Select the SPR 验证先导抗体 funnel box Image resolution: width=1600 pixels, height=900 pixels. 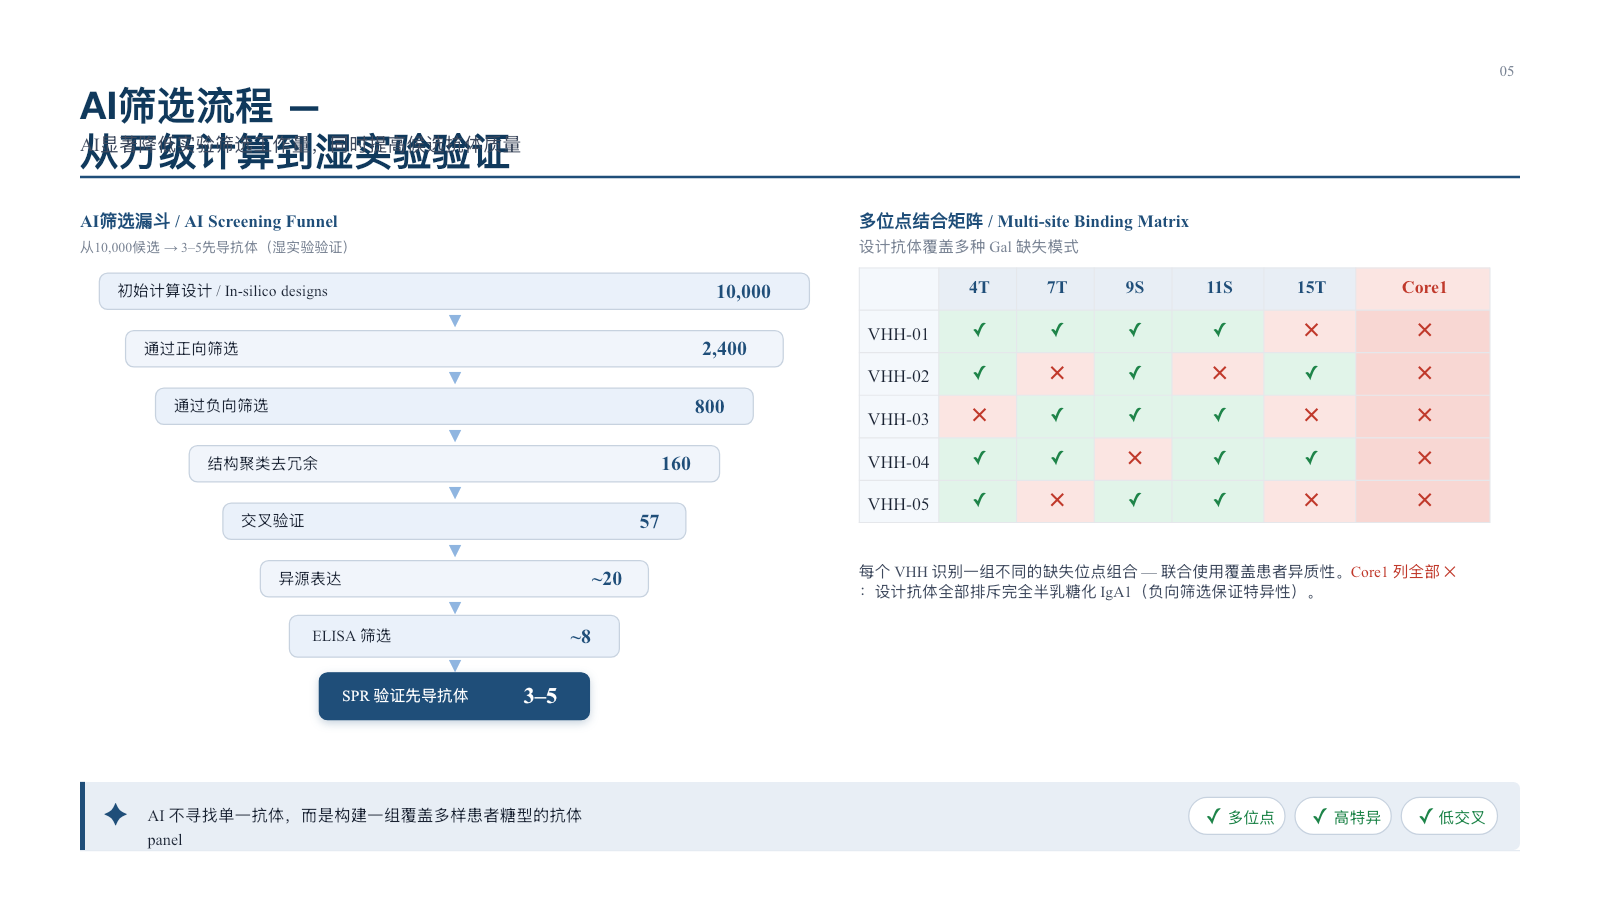click(x=454, y=696)
